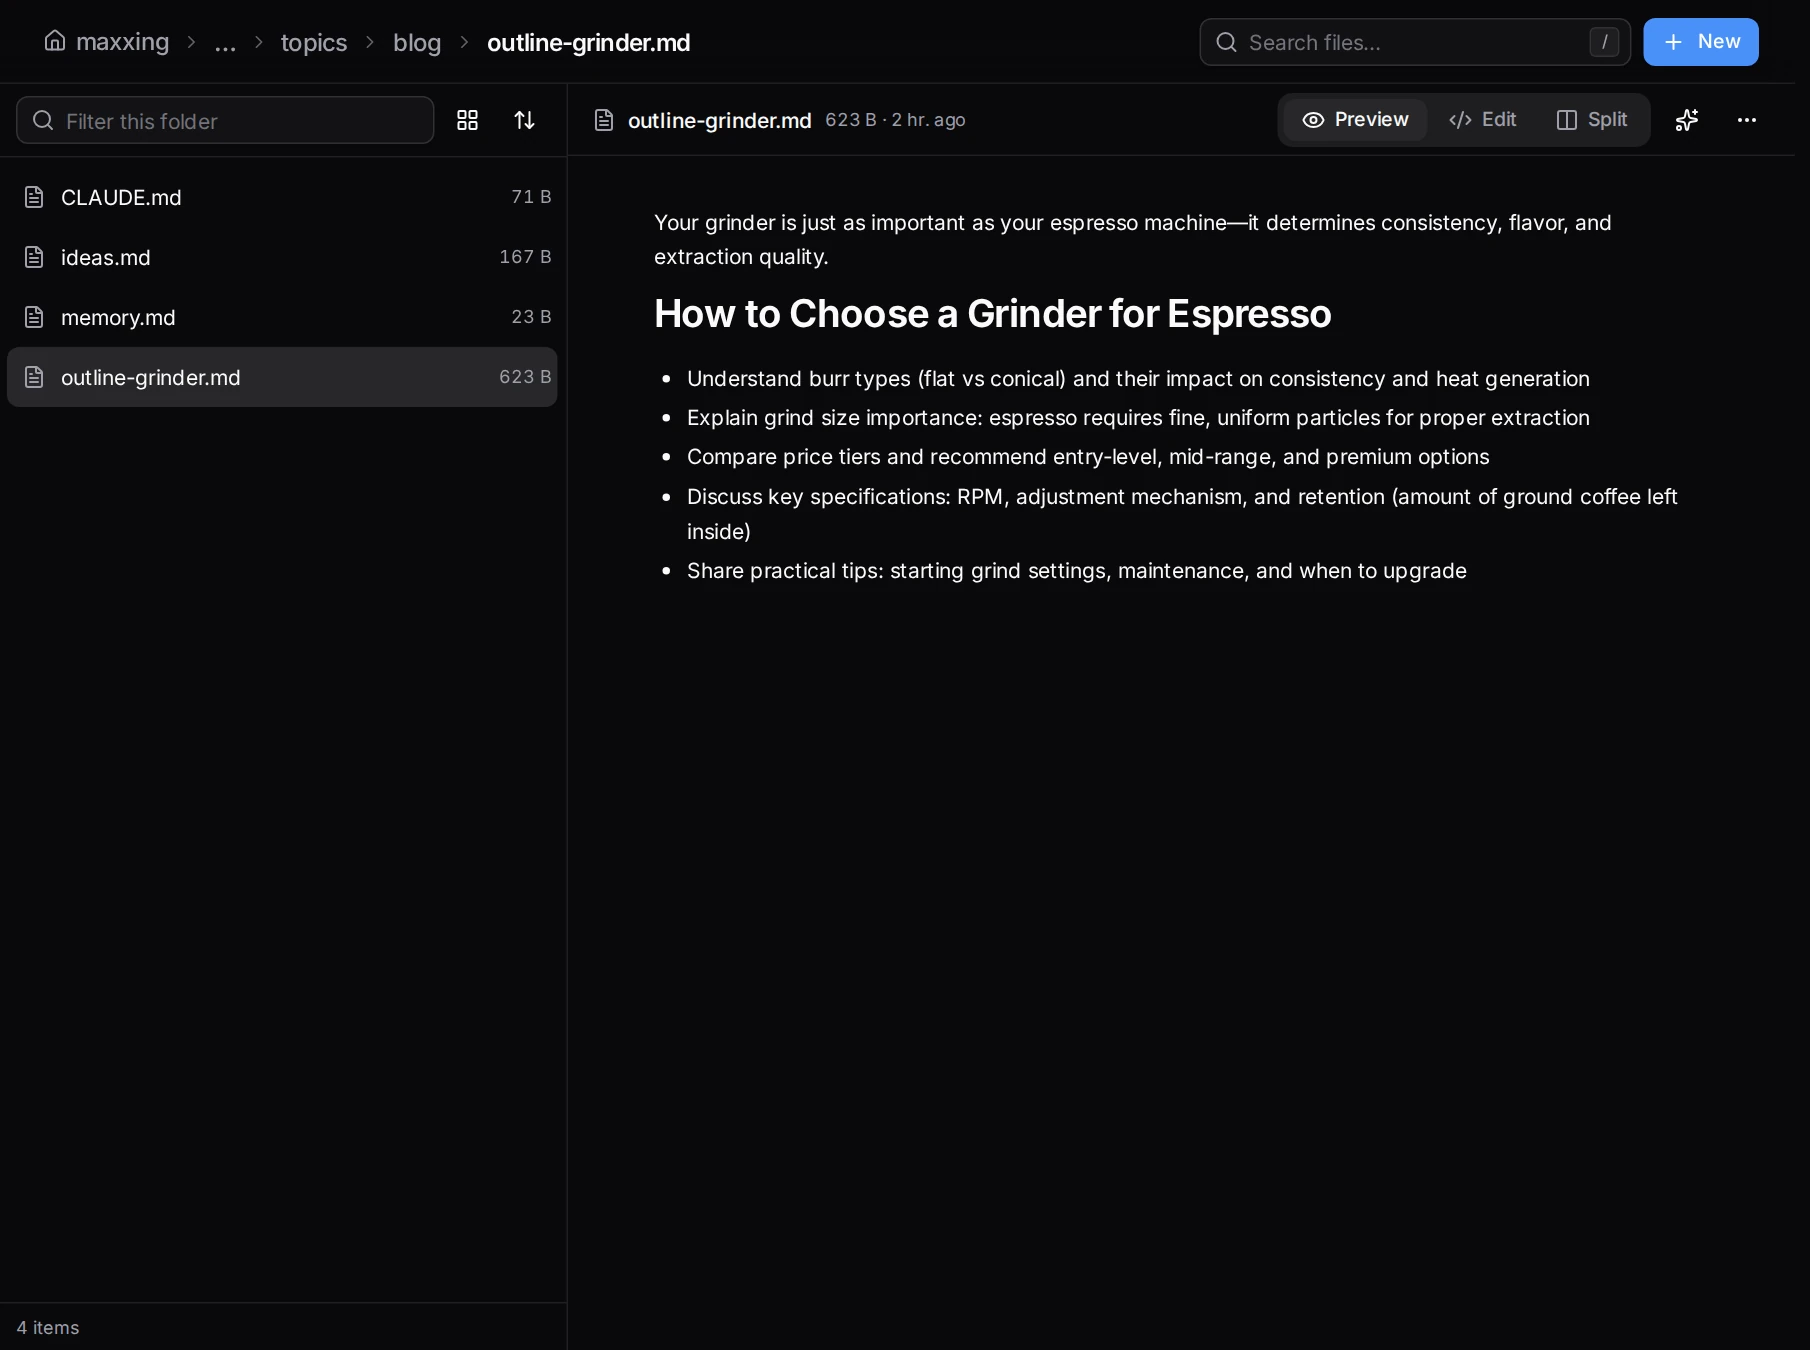Open memory.md in the file list
Screen dimensions: 1810x1350
pos(282,317)
